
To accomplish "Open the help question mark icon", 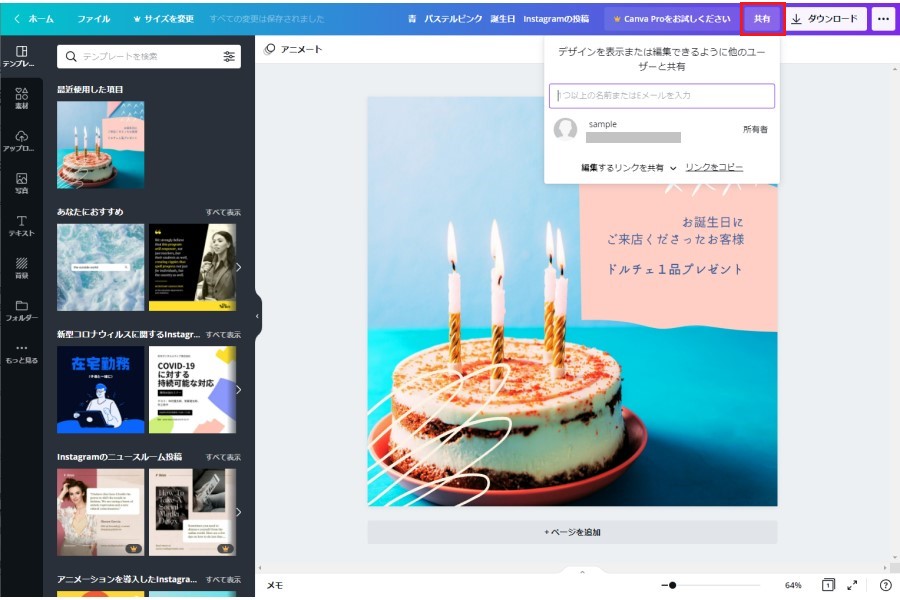I will tap(885, 585).
